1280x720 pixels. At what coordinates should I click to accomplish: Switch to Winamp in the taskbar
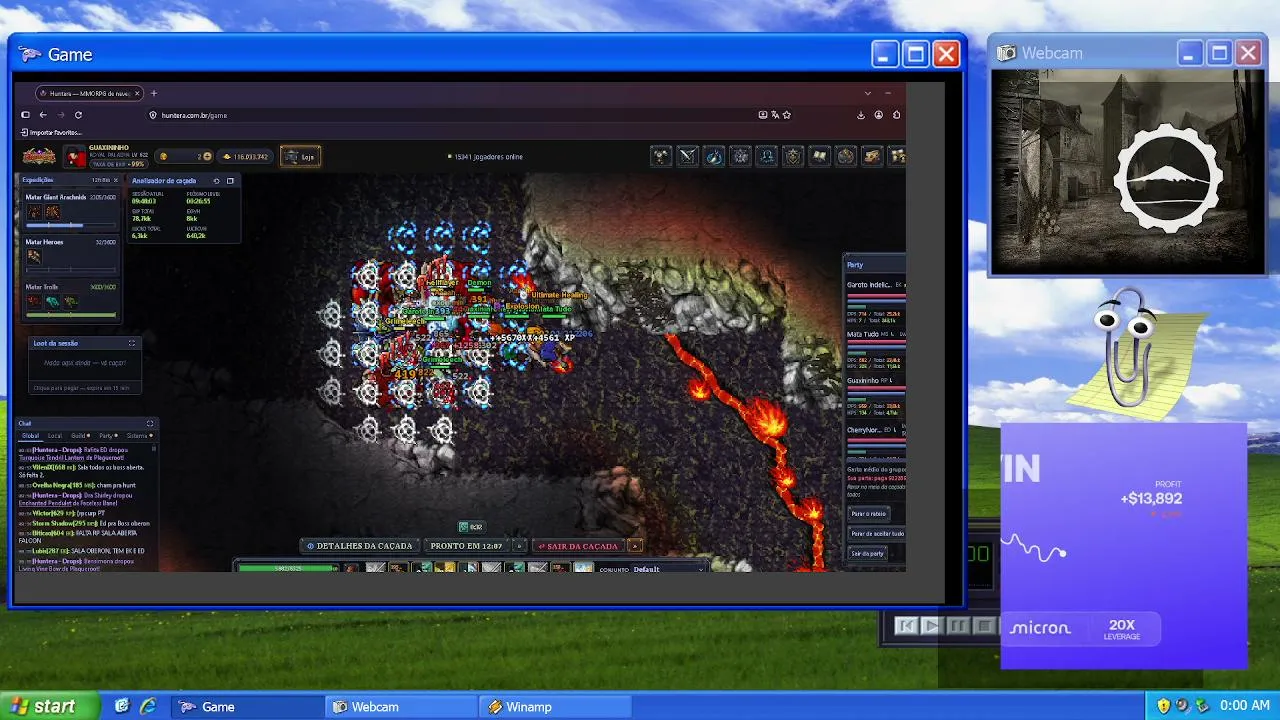pos(554,706)
